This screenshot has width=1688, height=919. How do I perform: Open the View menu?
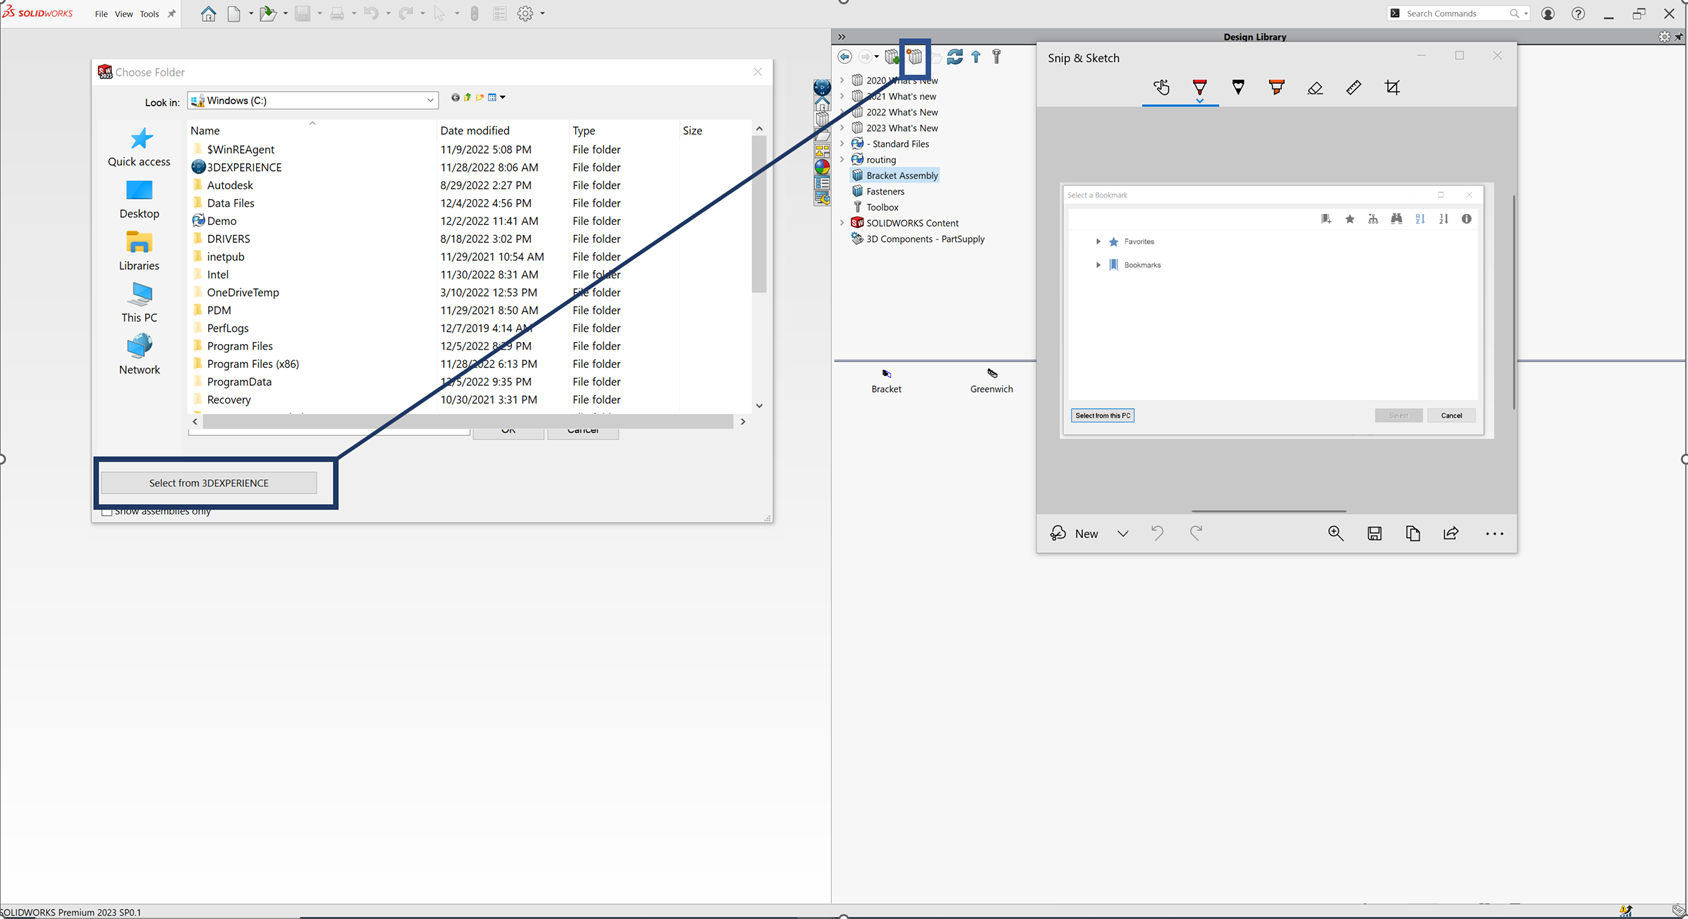124,14
